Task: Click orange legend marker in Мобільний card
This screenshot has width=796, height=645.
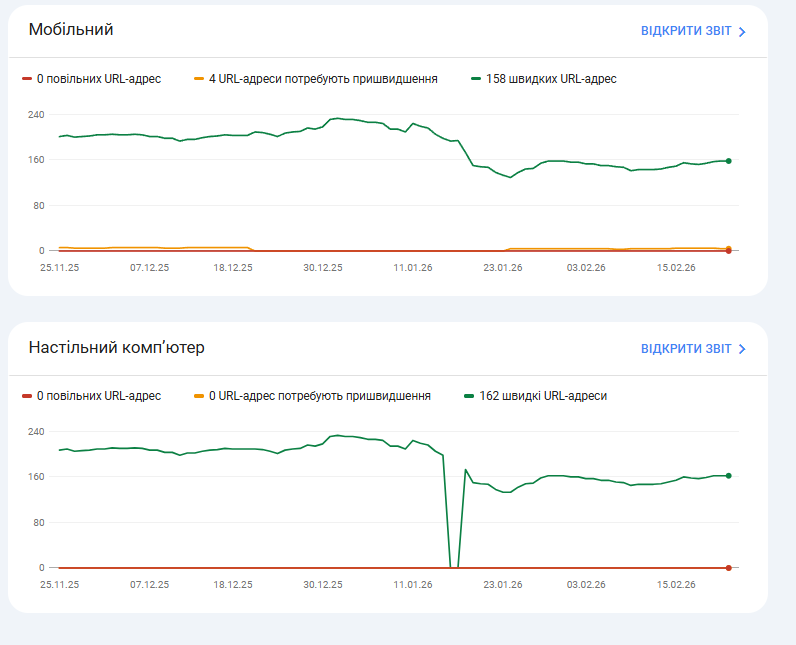Action: 199,79
